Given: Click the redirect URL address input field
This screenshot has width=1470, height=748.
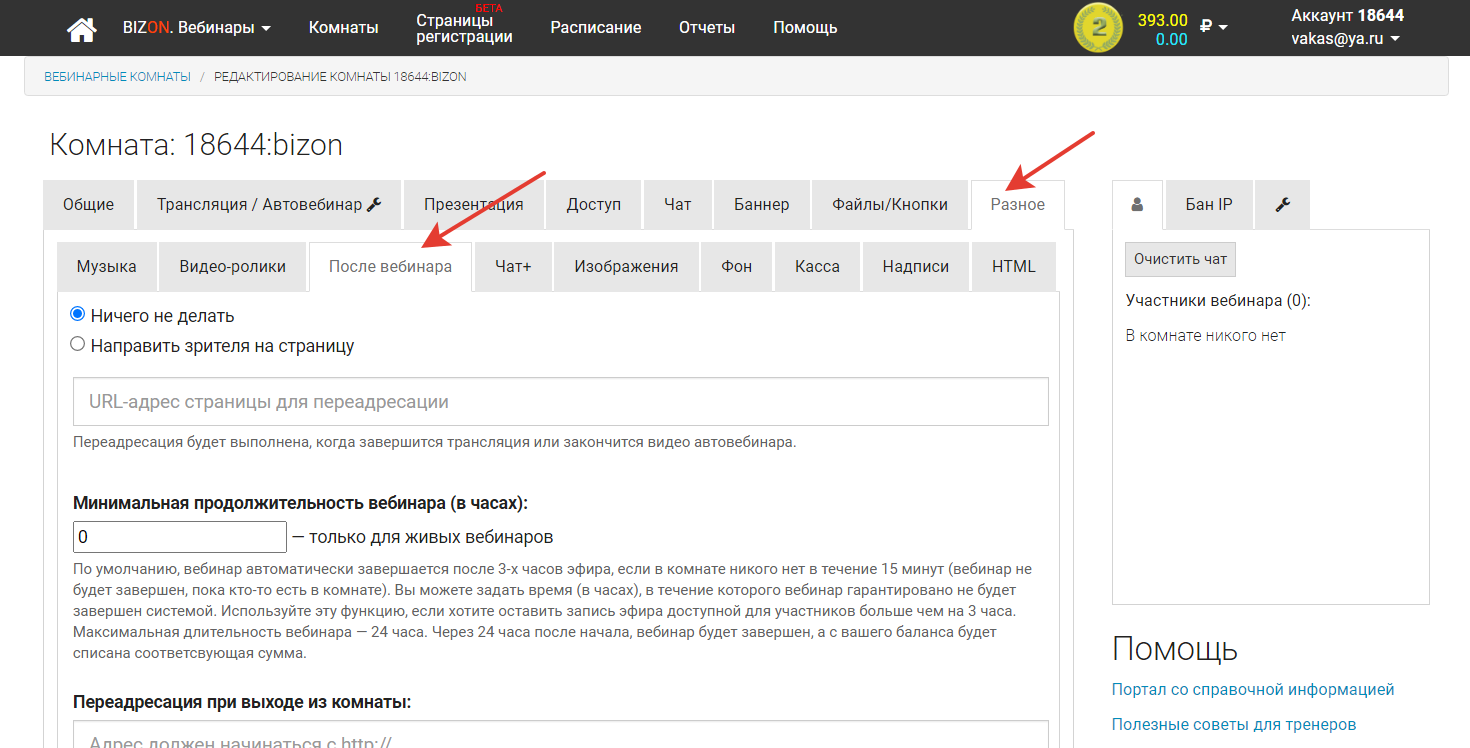Looking at the screenshot, I should coord(560,402).
